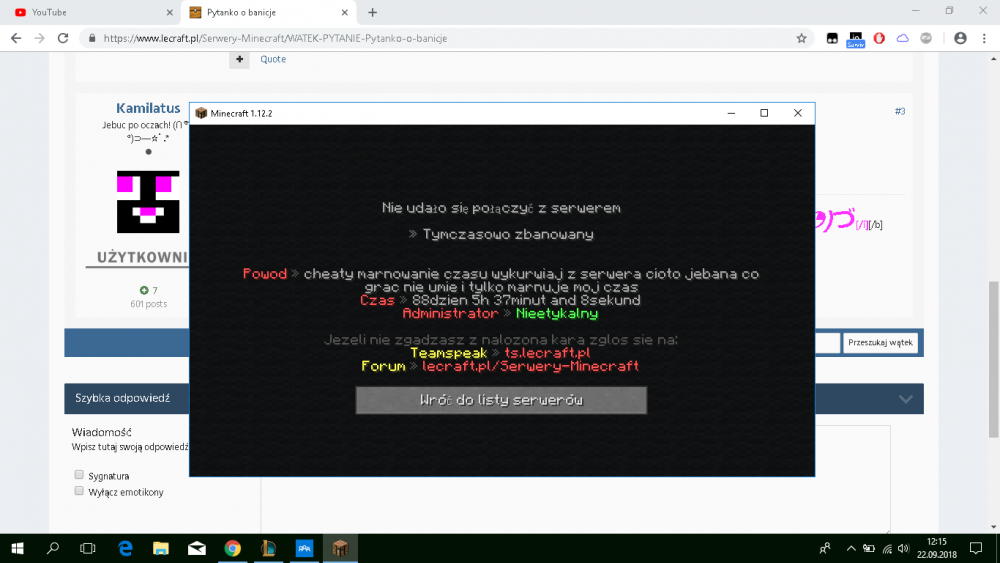
Task: Open the Action Center notifications icon
Action: click(x=976, y=548)
